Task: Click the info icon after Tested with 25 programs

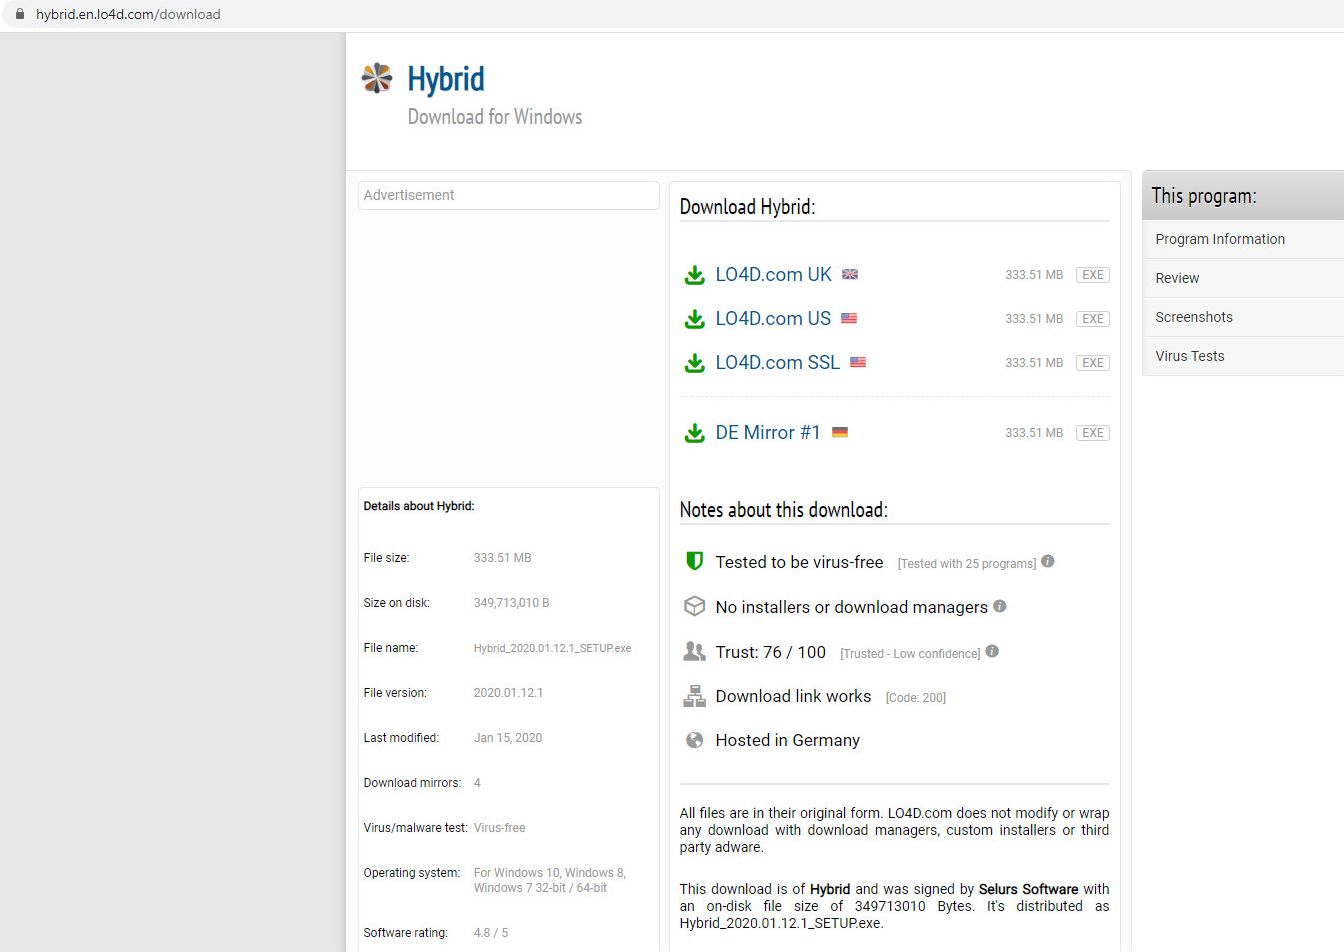Action: click(x=1048, y=561)
